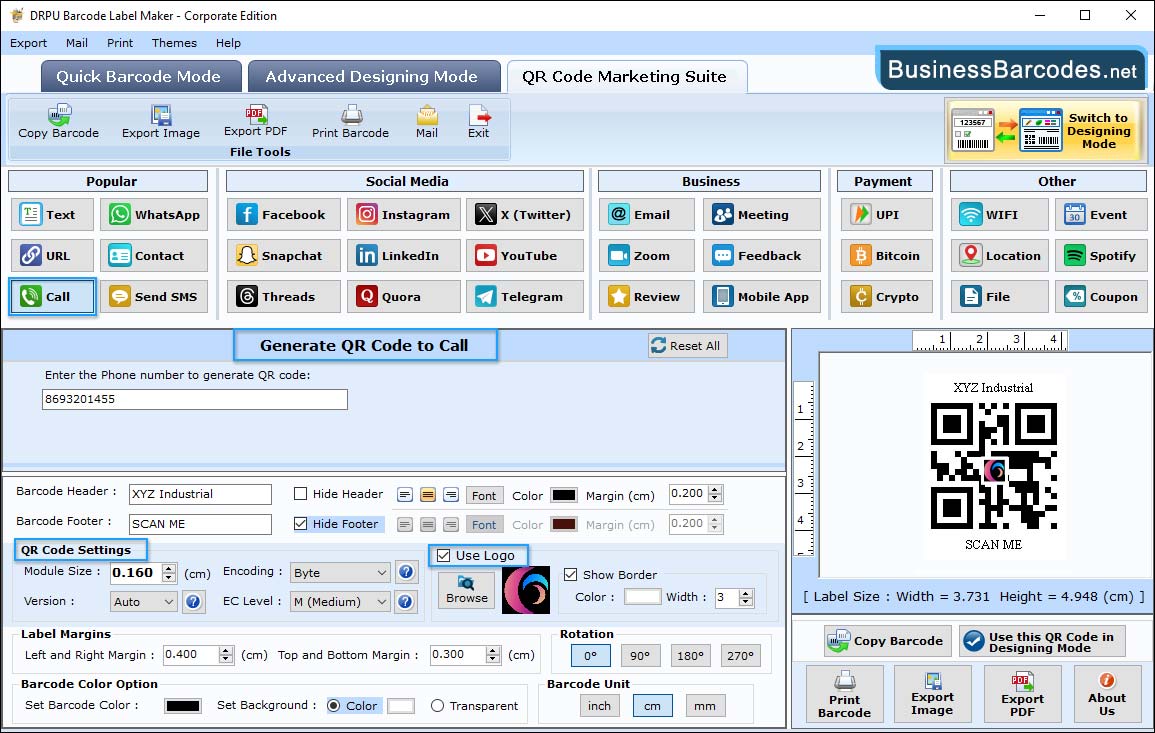This screenshot has height=733, width=1155.
Task: Pick the Set Barcode Color swatch
Action: (183, 706)
